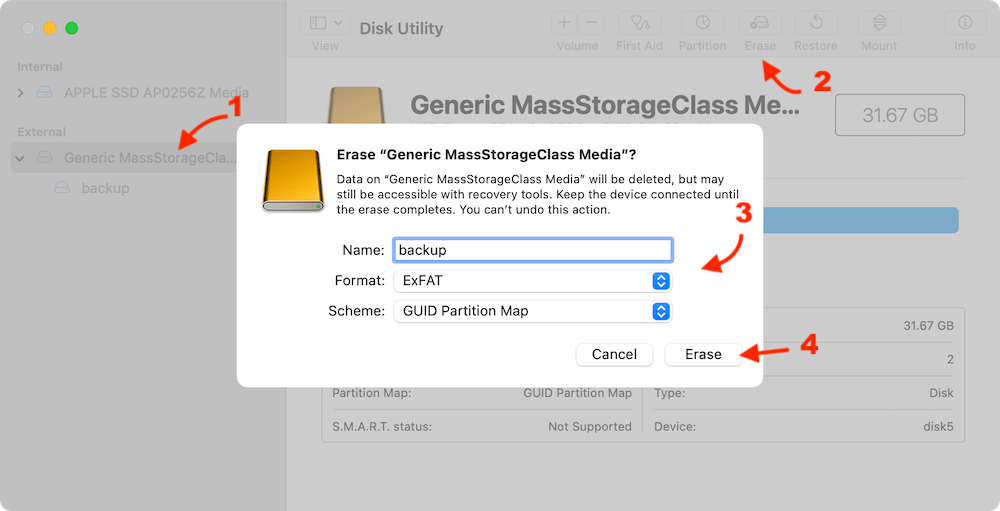Click the Internal section header
This screenshot has width=1000, height=511.
(x=40, y=67)
